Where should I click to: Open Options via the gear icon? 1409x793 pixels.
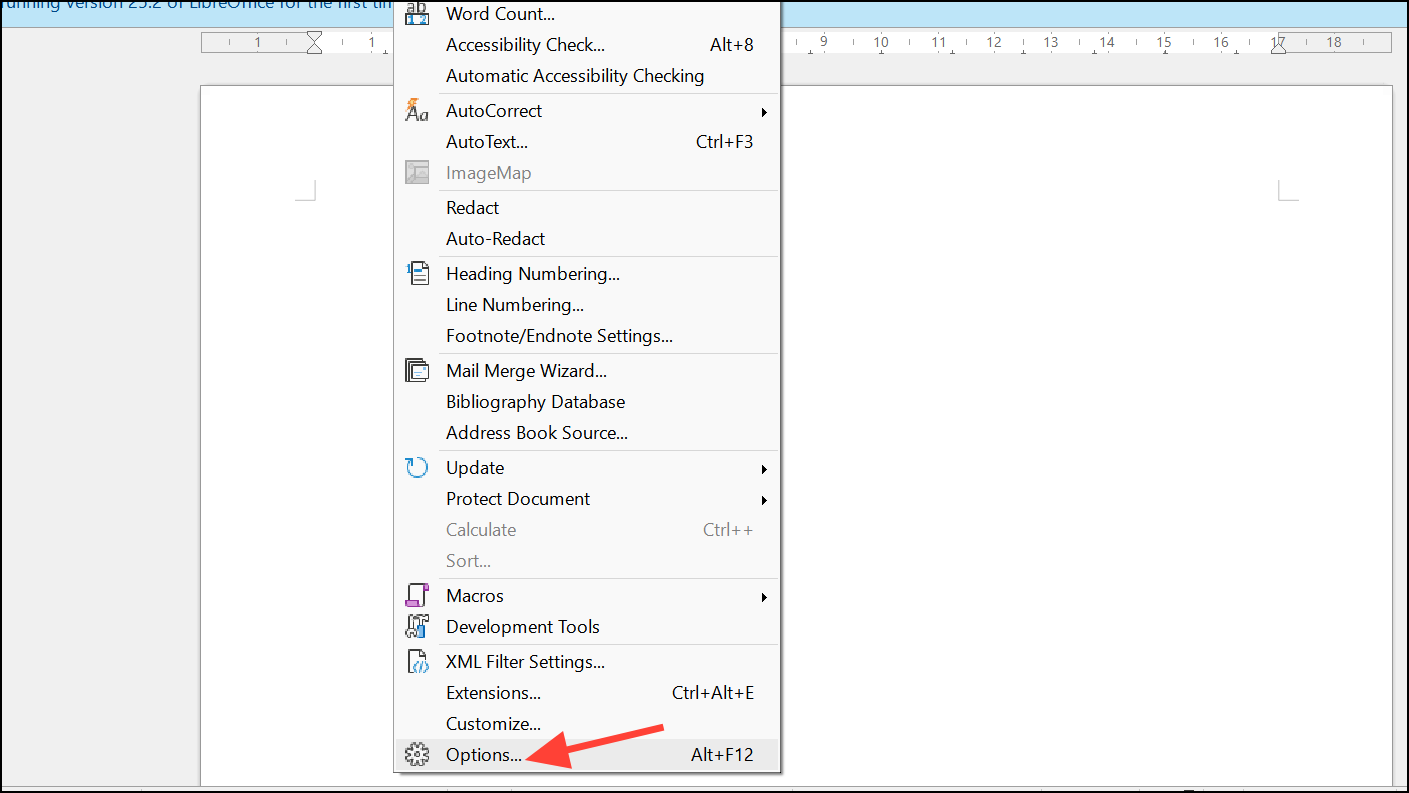(x=417, y=754)
